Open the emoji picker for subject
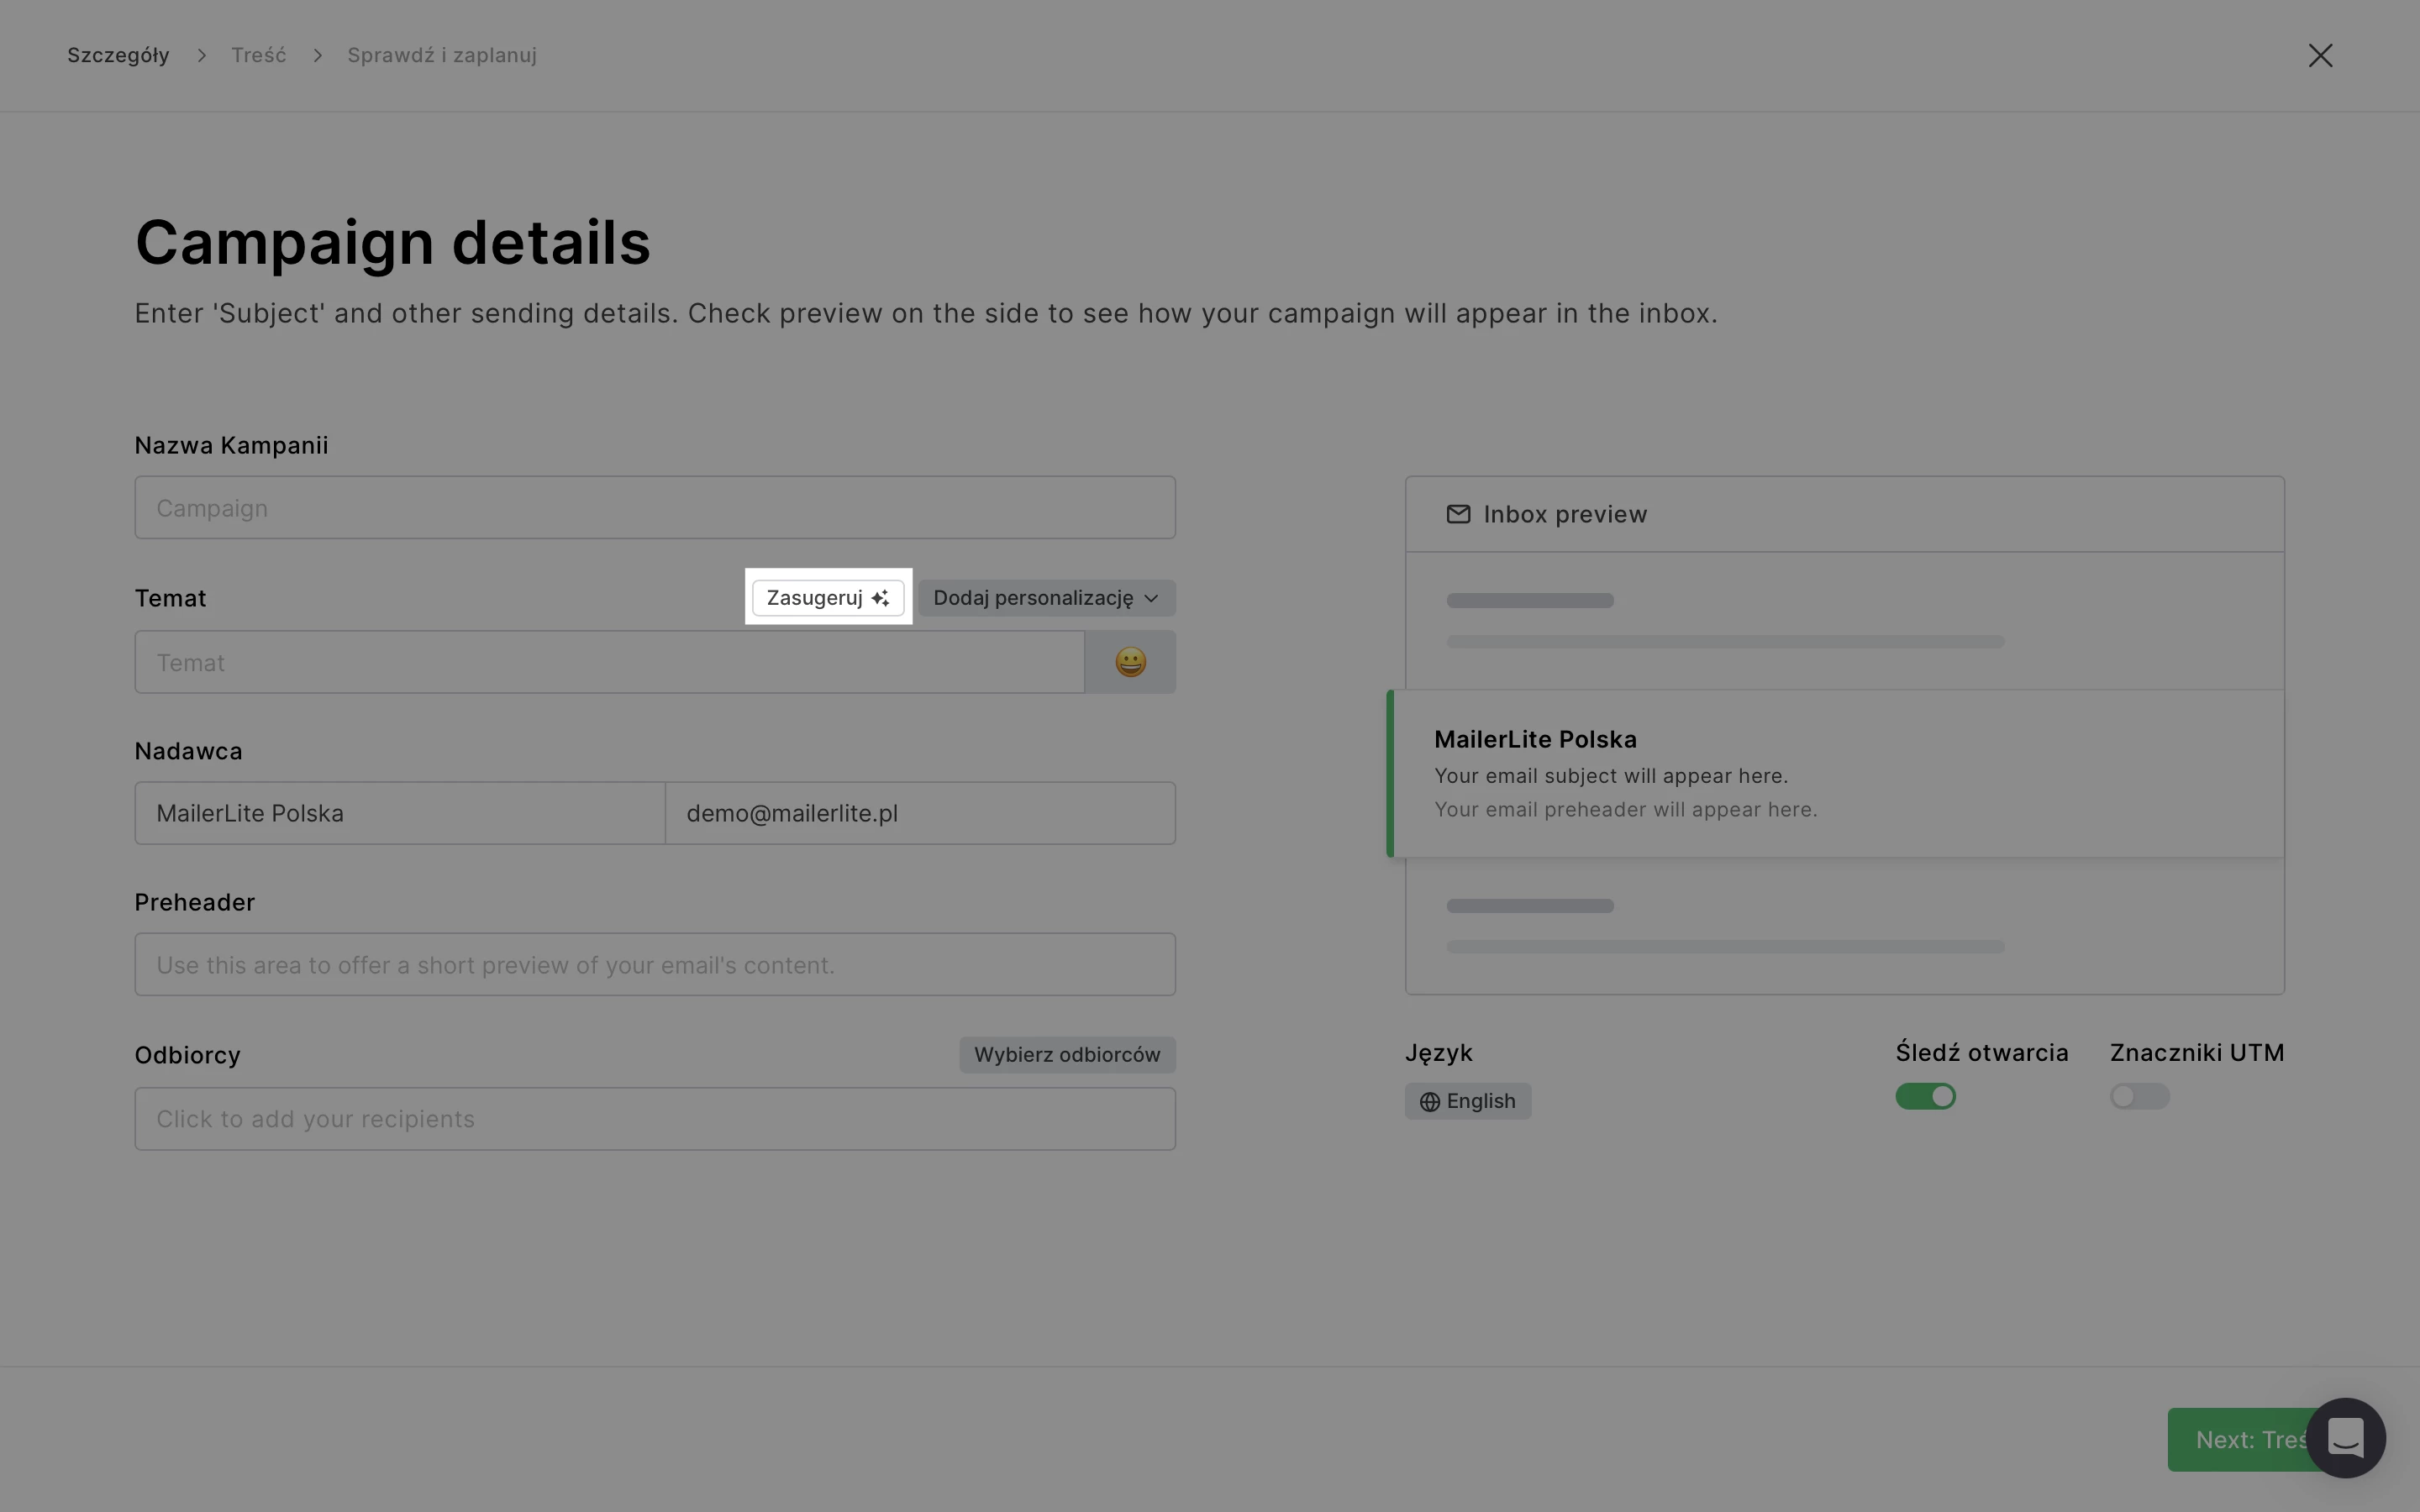Screen dimensions: 2420x1512 pos(1130,662)
